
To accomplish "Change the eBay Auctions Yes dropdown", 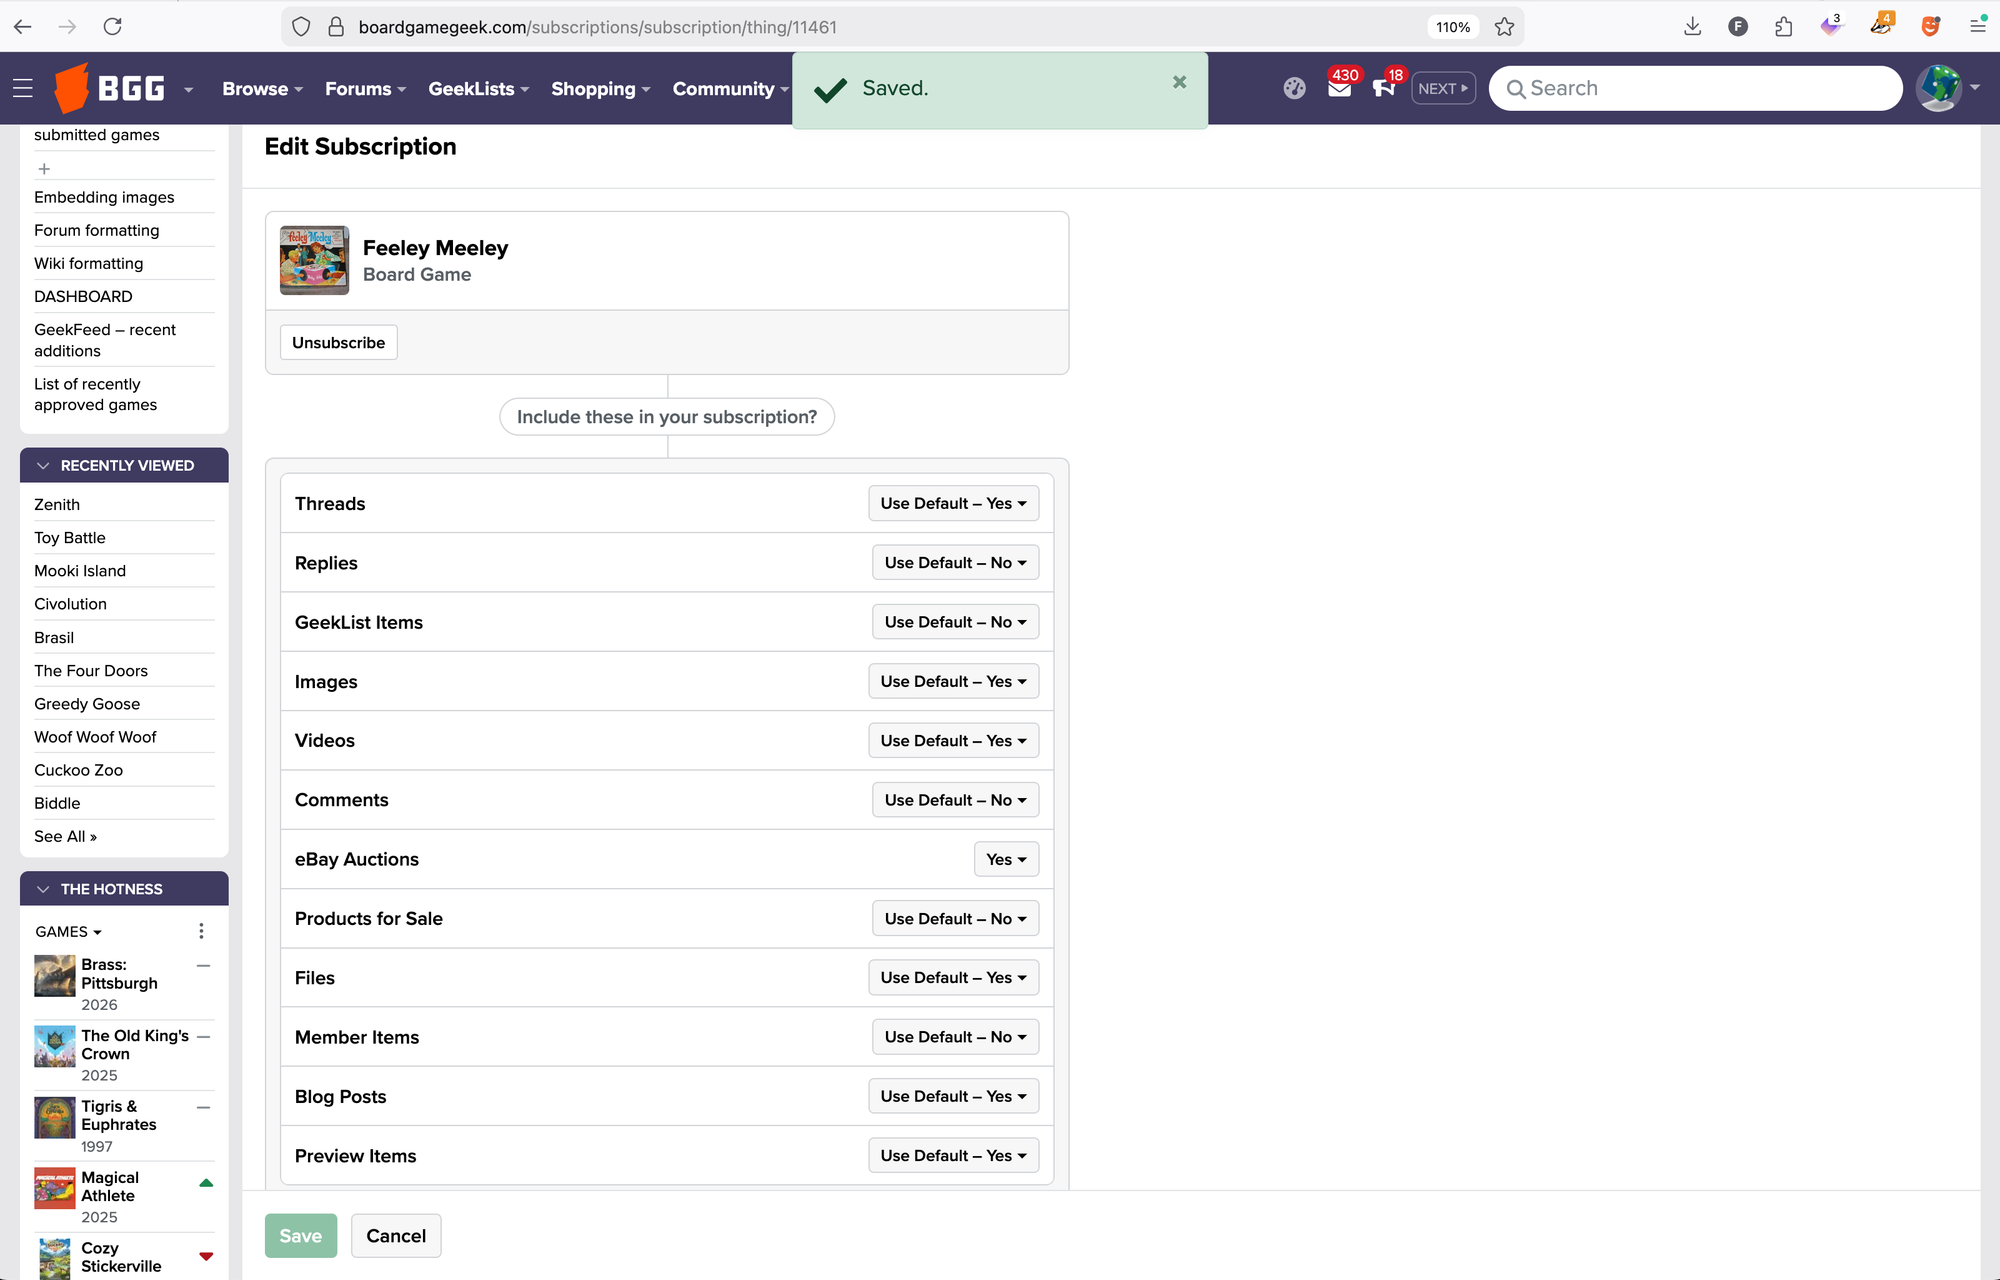I will point(1006,859).
